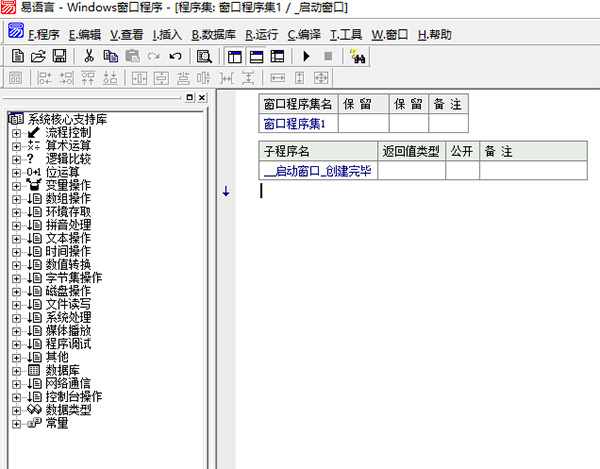
Task: Expand the 位运算 tree node
Action: (16, 173)
